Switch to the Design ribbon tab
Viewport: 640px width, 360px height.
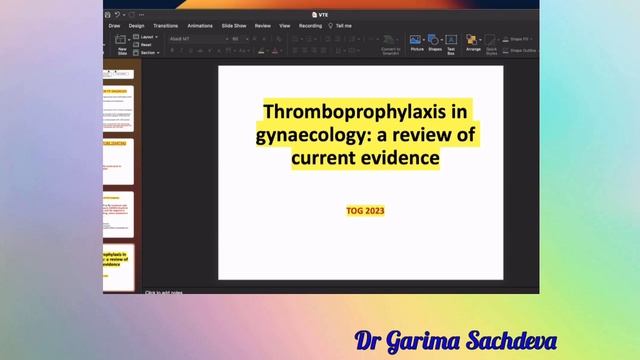pyautogui.click(x=136, y=26)
